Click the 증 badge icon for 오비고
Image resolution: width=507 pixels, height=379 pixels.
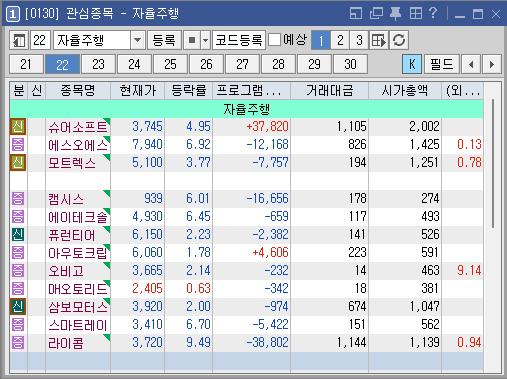(18, 271)
